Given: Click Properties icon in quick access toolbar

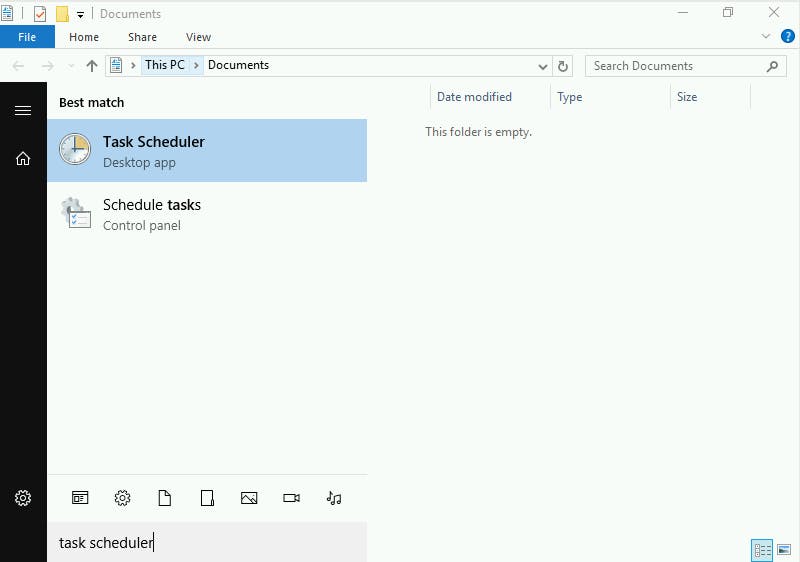Looking at the screenshot, I should pos(40,14).
